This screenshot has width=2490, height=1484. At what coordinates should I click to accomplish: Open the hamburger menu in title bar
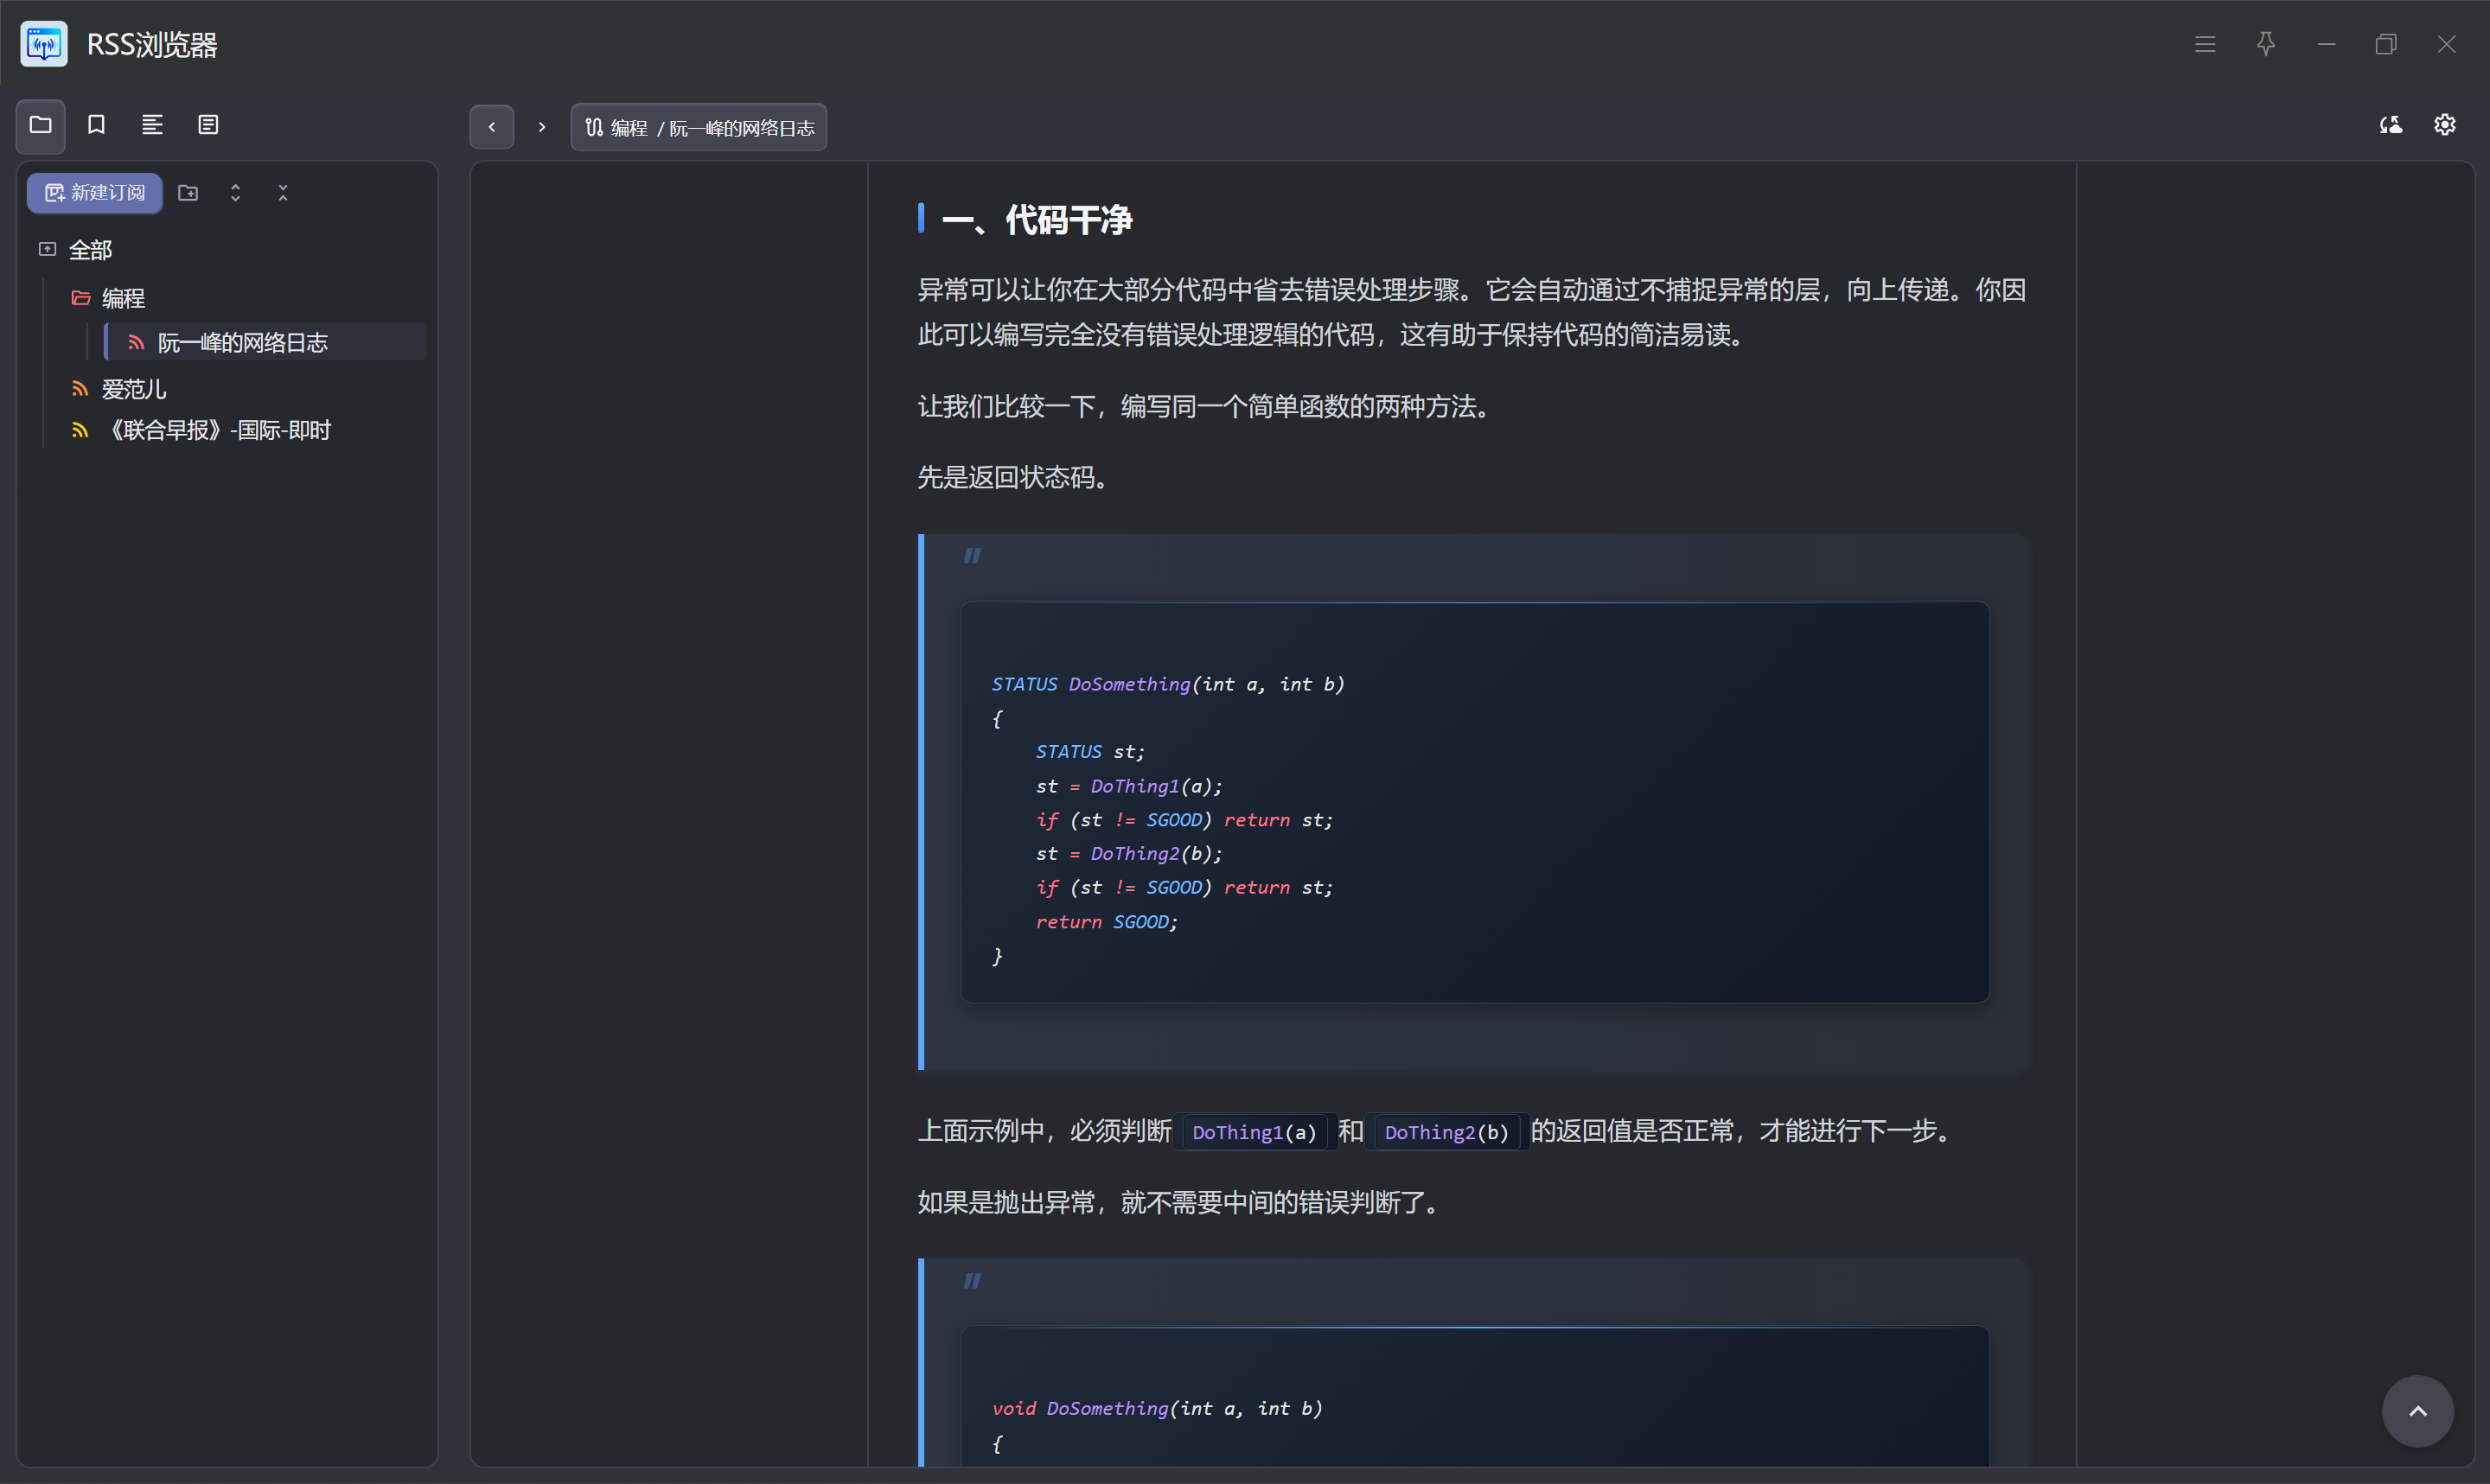pos(2205,44)
